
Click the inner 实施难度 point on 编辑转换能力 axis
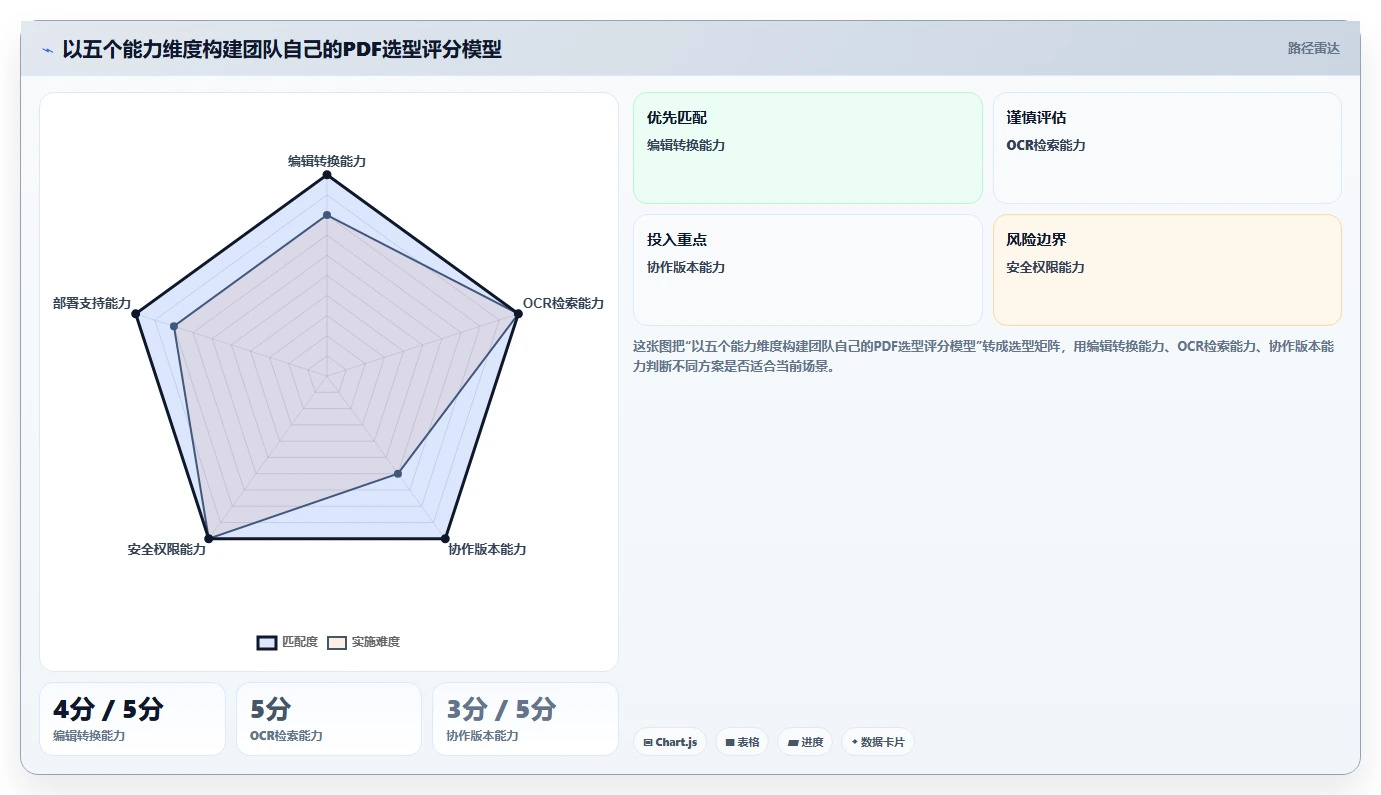pyautogui.click(x=327, y=215)
